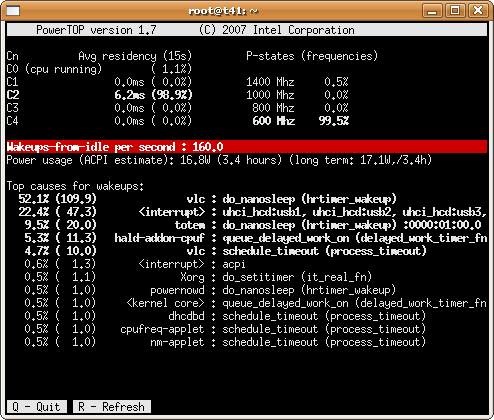
Task: Click the R - Refresh option
Action: click(112, 407)
